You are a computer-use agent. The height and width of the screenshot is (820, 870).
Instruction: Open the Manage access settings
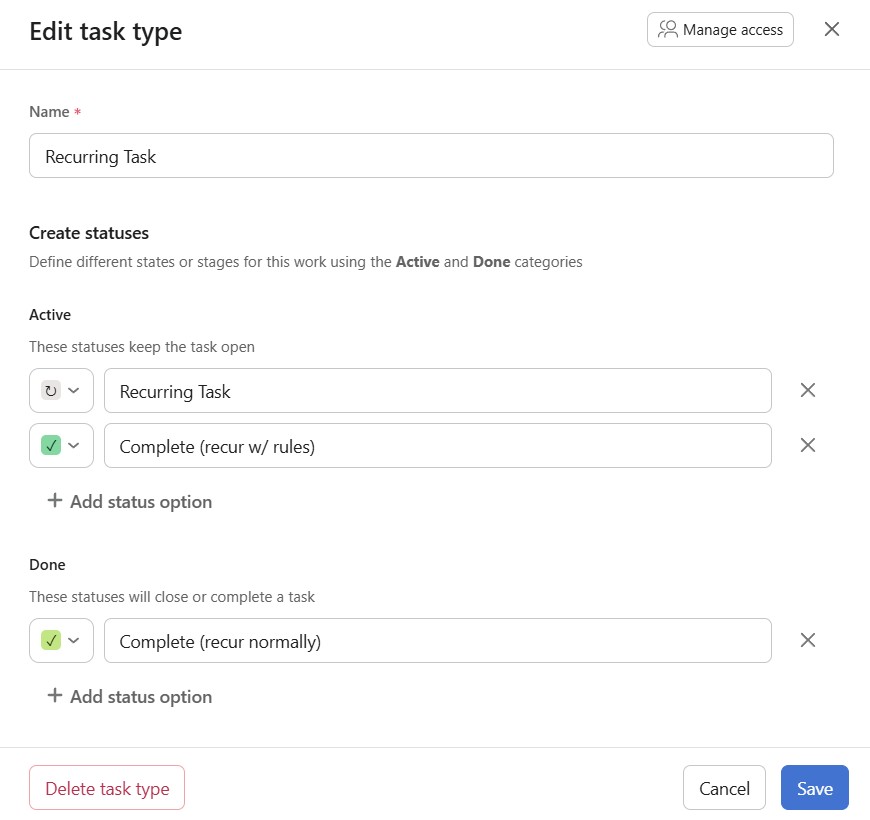pyautogui.click(x=720, y=30)
